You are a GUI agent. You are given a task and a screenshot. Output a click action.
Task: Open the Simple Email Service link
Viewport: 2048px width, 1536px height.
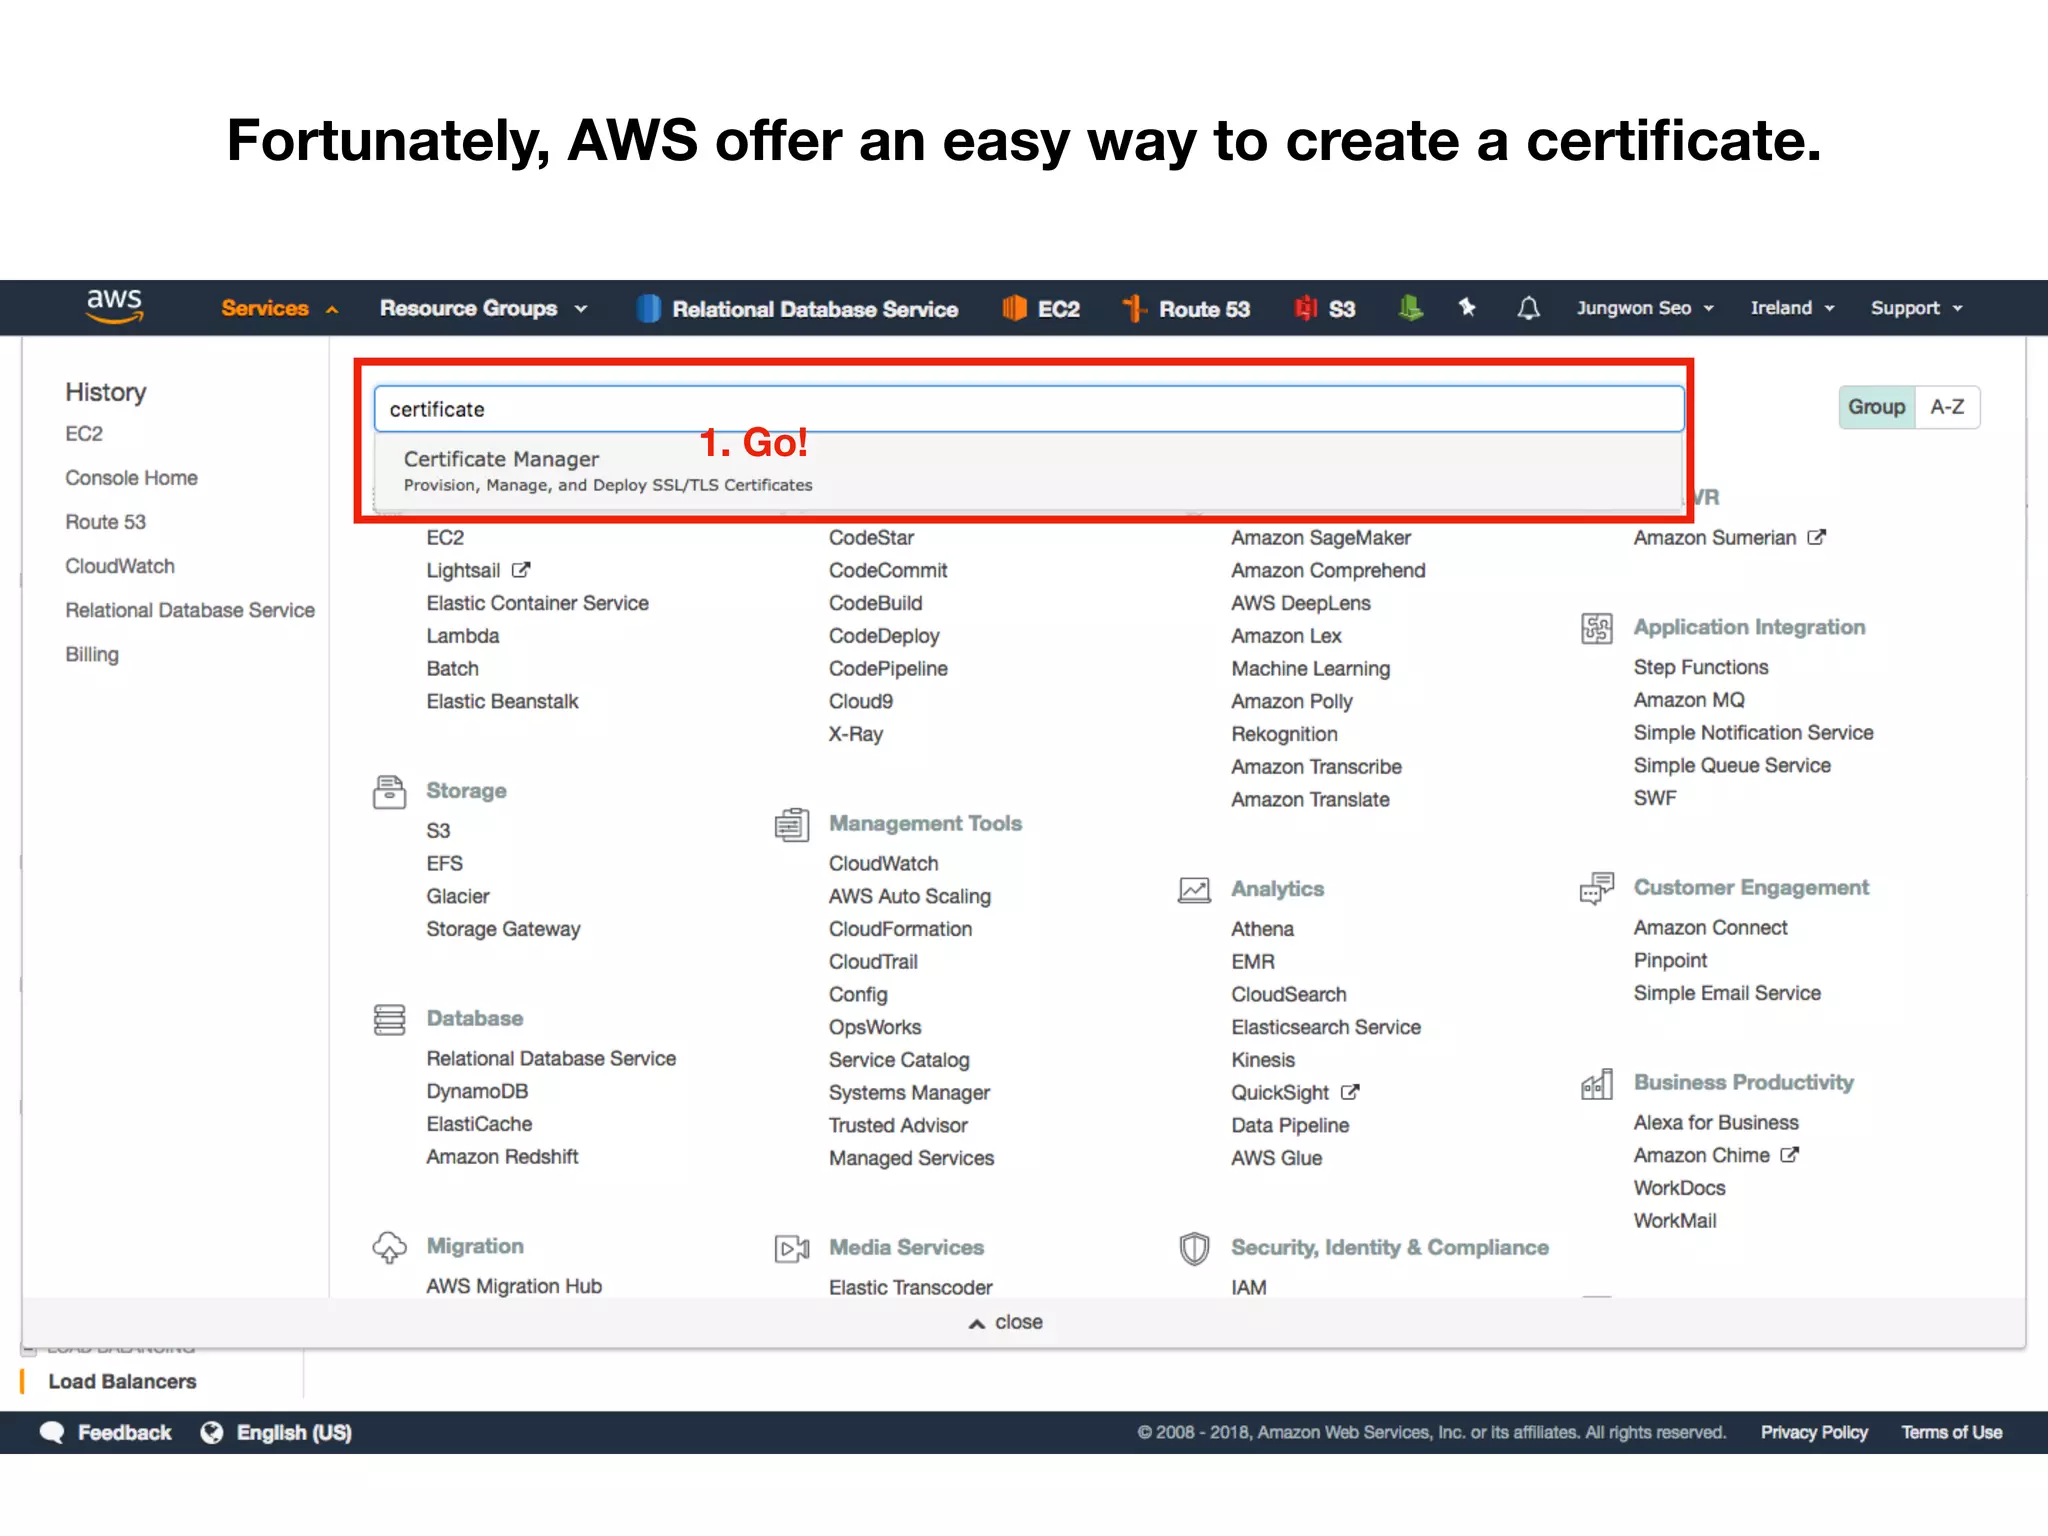pos(1727,993)
